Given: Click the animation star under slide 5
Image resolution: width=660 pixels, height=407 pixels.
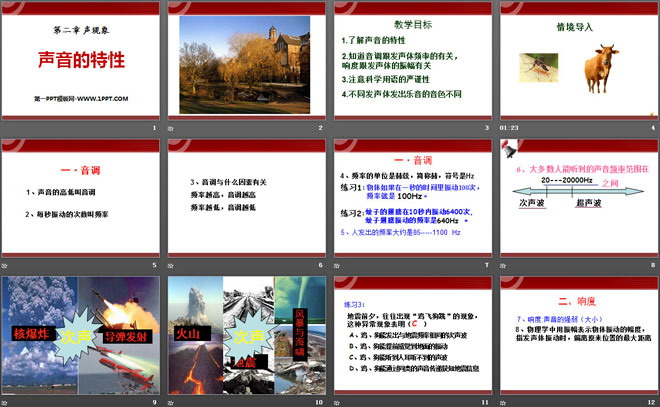Looking at the screenshot, I should pos(4,266).
